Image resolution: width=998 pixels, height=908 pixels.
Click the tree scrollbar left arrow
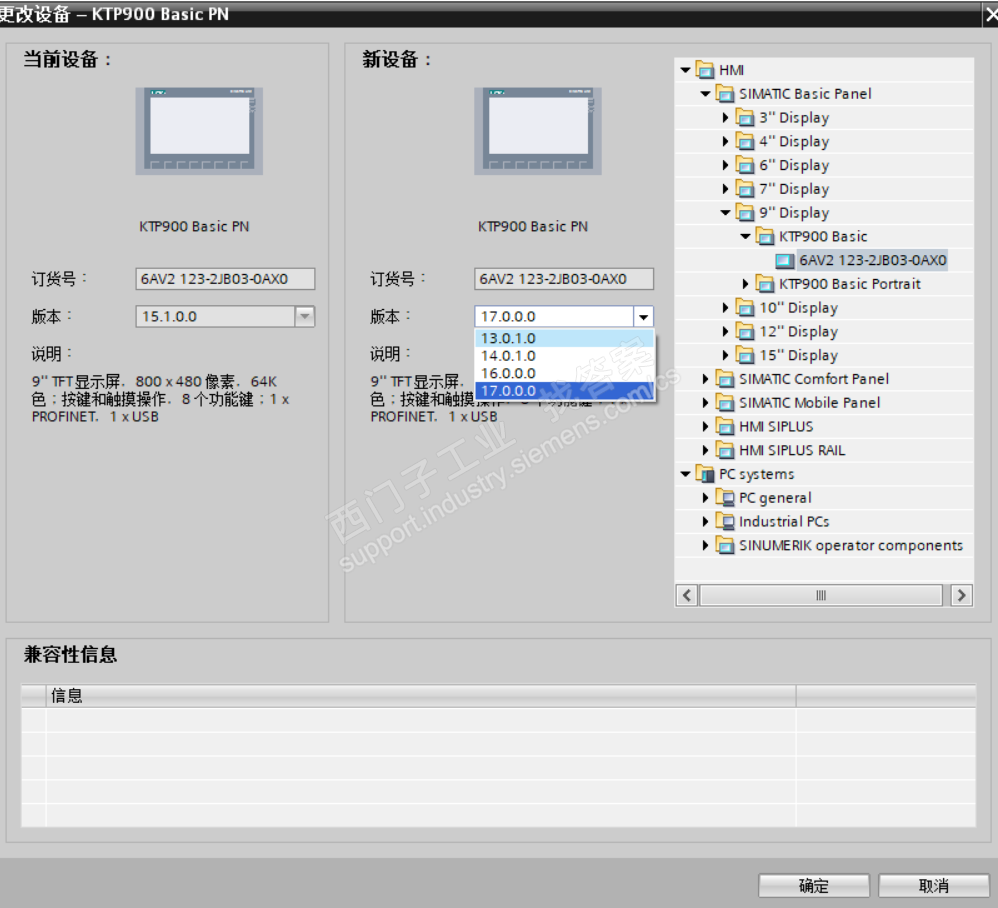[x=687, y=596]
